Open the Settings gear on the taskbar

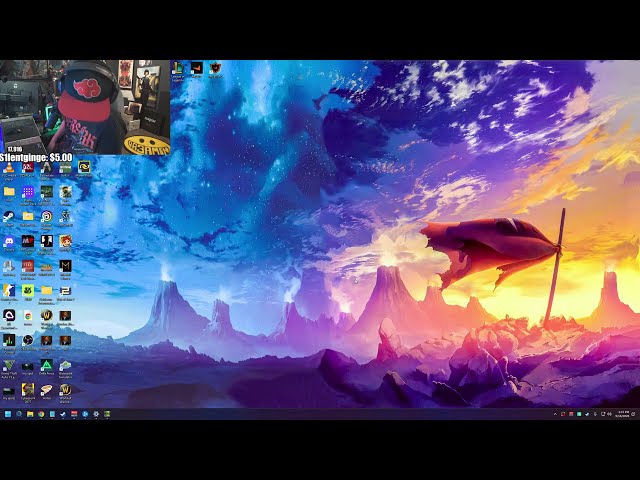coord(96,414)
